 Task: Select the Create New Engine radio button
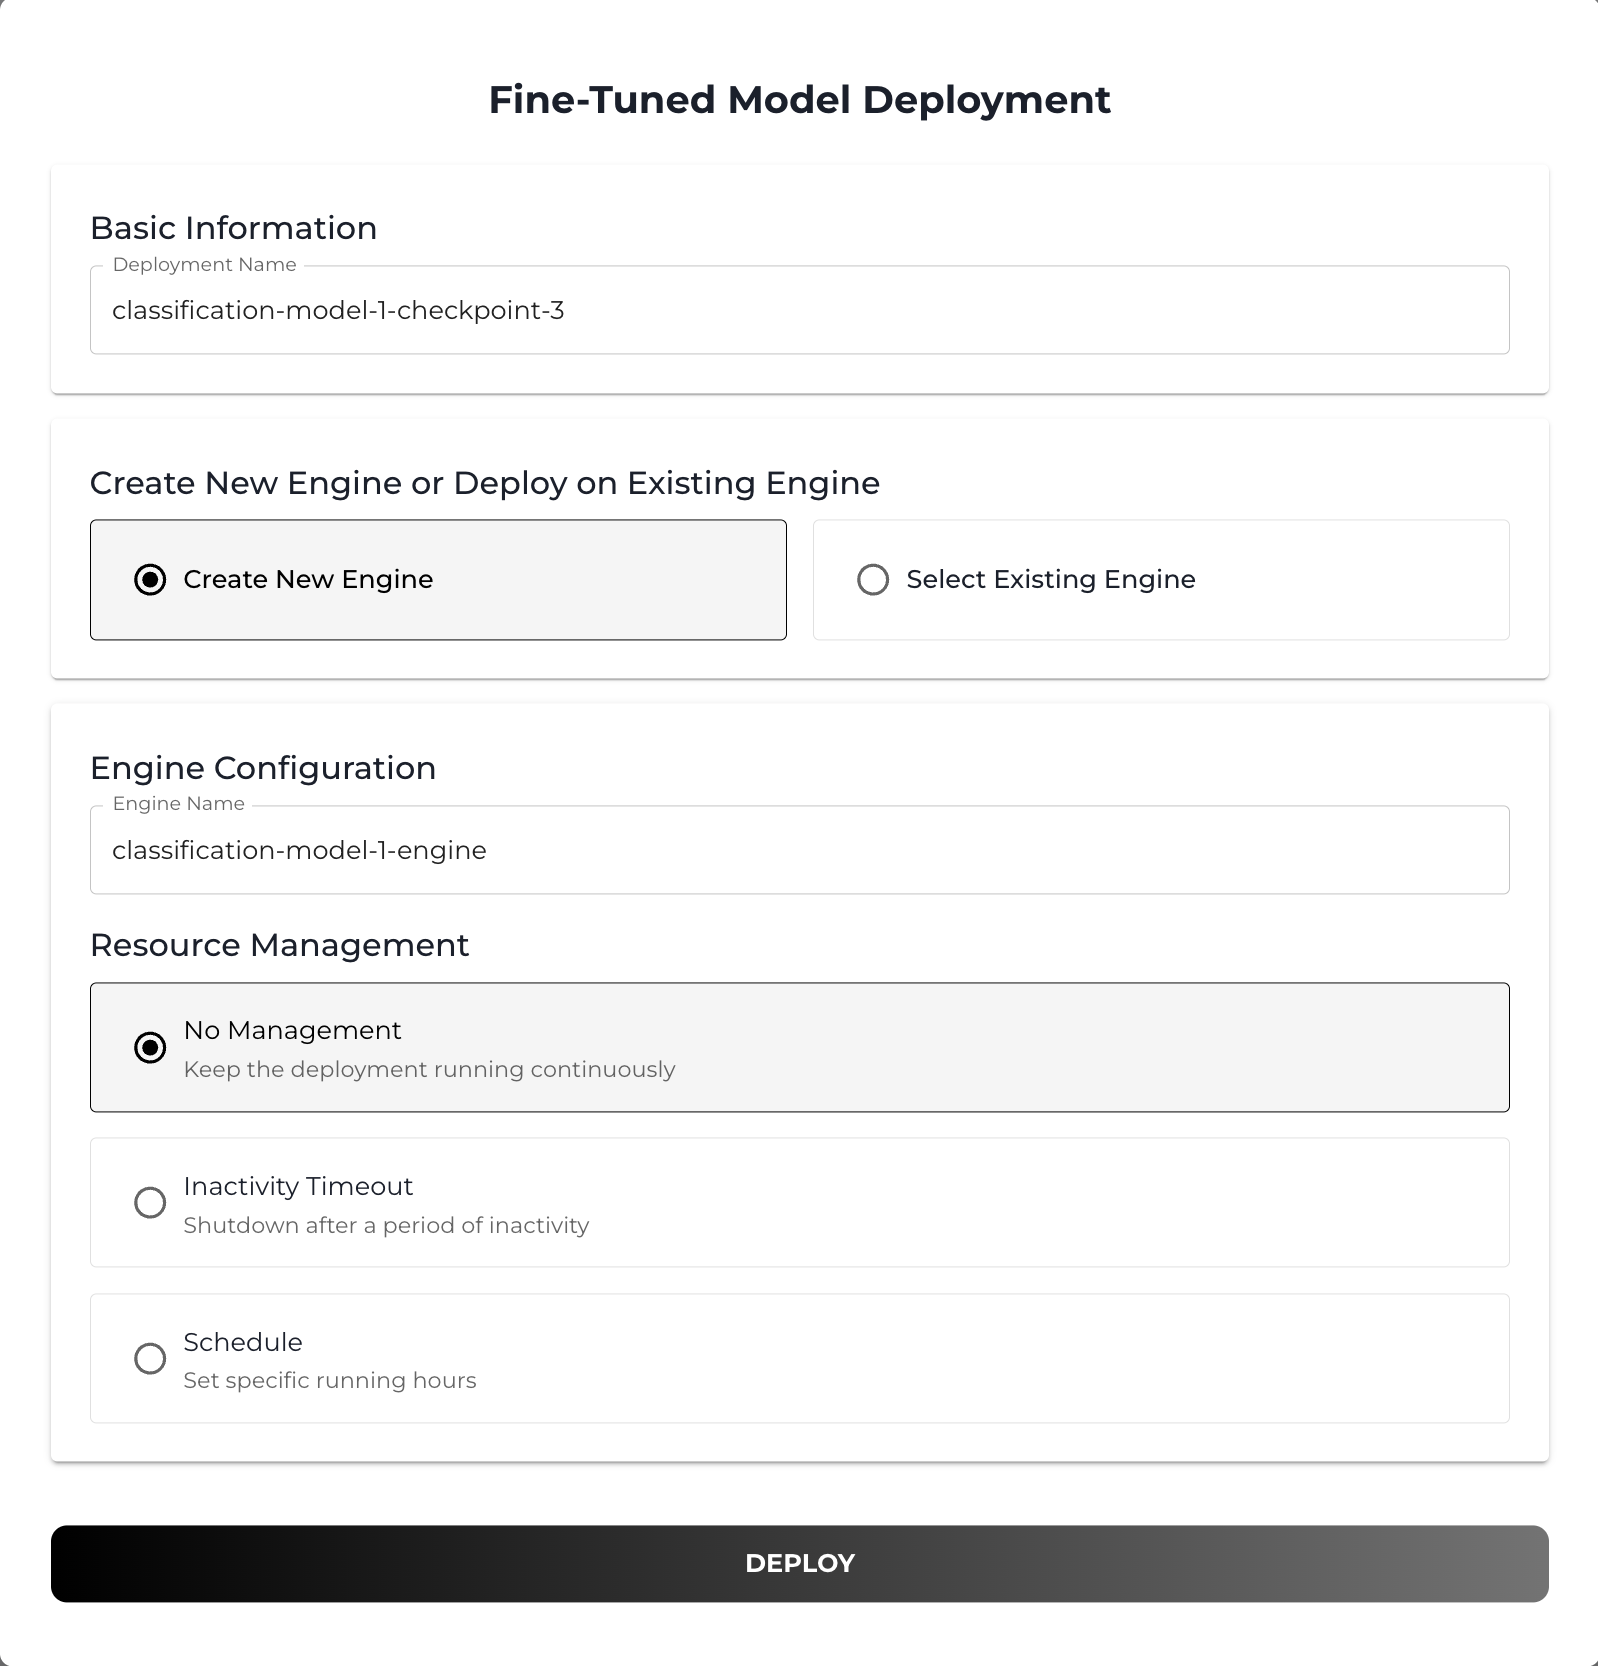(x=150, y=579)
